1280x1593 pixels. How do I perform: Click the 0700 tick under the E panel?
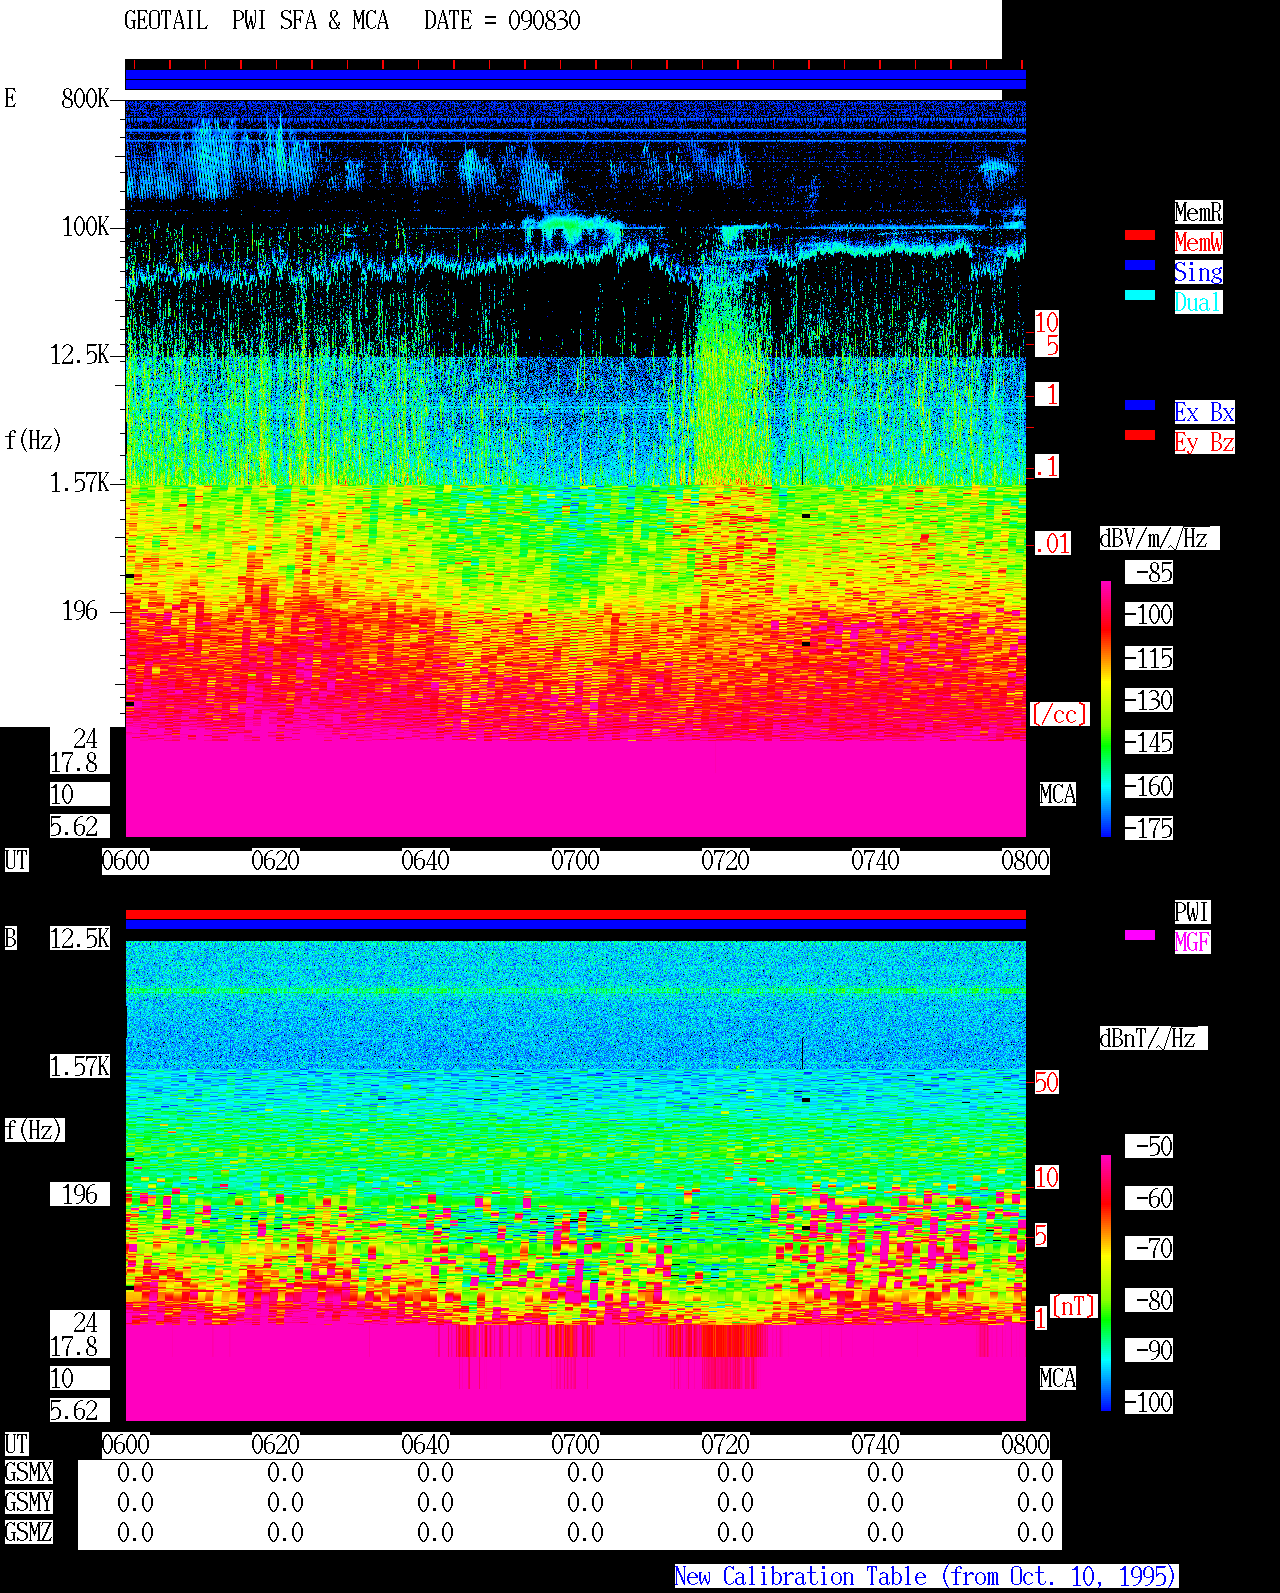pos(575,860)
